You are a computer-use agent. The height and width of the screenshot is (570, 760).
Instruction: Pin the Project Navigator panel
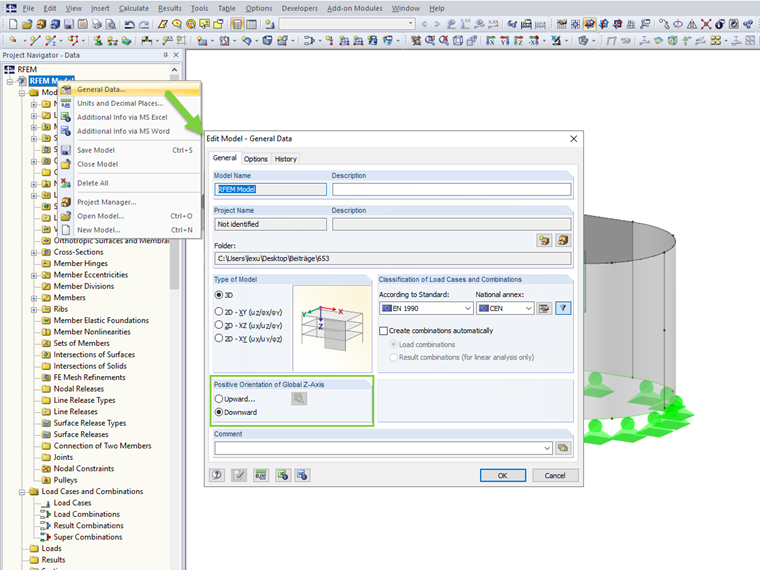[x=165, y=55]
